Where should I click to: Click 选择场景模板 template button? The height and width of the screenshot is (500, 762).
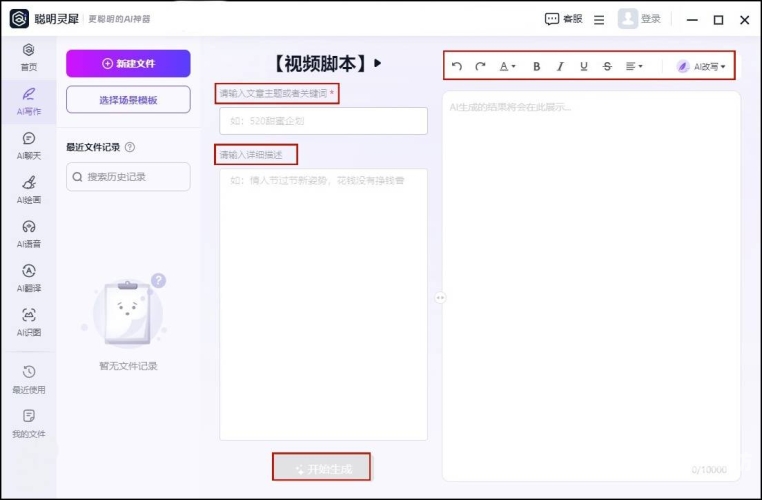click(128, 100)
